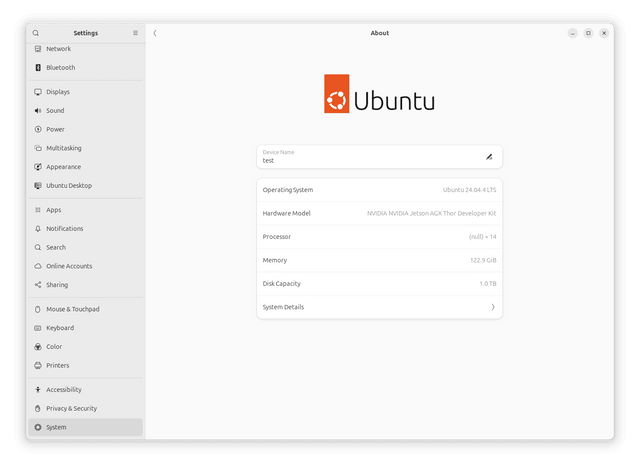This screenshot has width=640, height=468.
Task: Open the Settings search magnifier icon
Action: click(36, 33)
